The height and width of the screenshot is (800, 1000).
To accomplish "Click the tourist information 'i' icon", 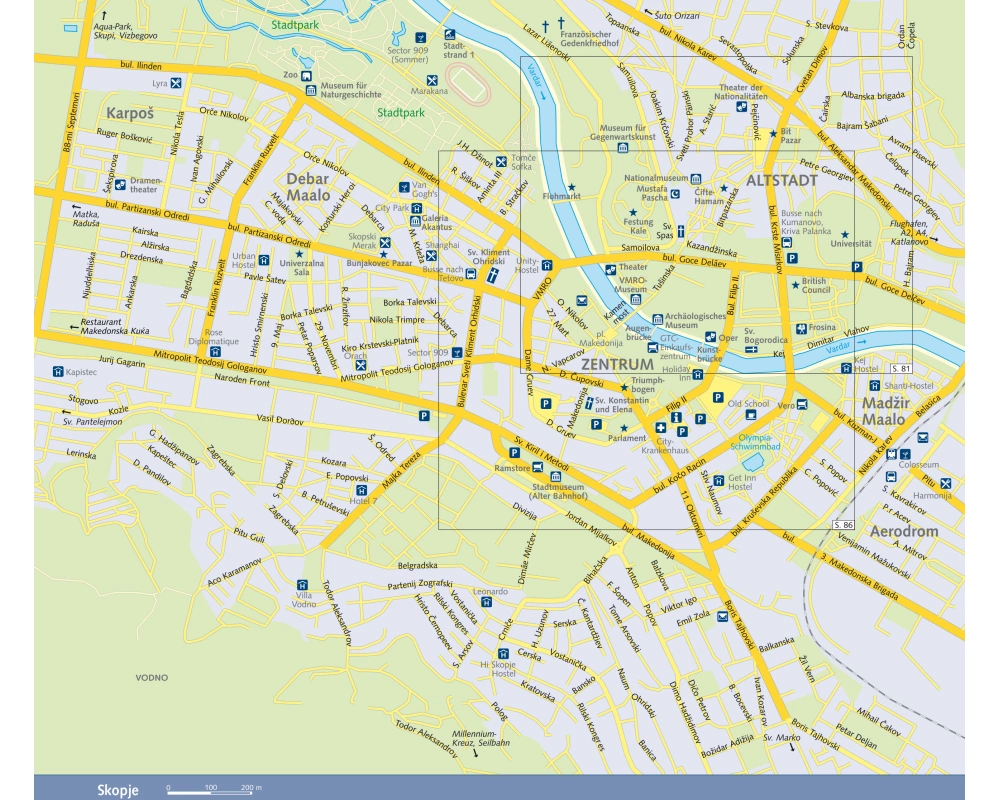I will point(675,417).
